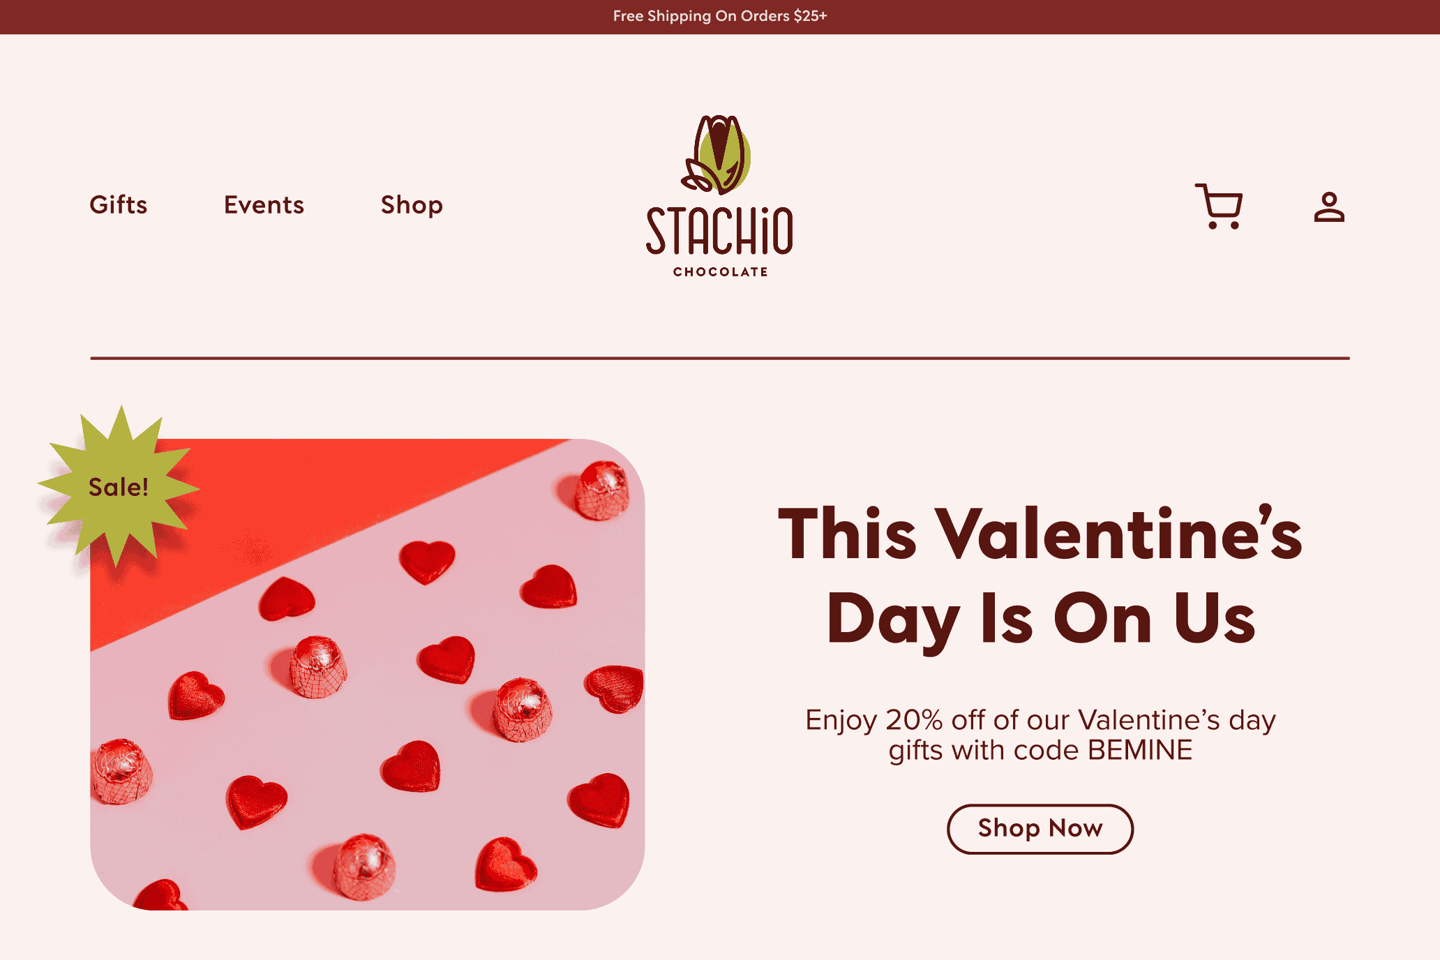The height and width of the screenshot is (960, 1440).
Task: Click the "$25+" amount in the top bar
Action: click(x=810, y=16)
